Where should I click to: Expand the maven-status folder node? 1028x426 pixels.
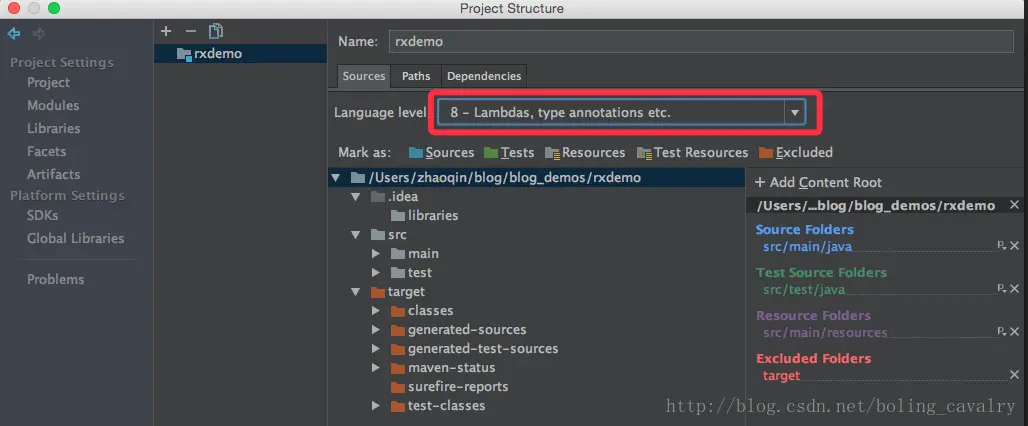click(x=376, y=368)
